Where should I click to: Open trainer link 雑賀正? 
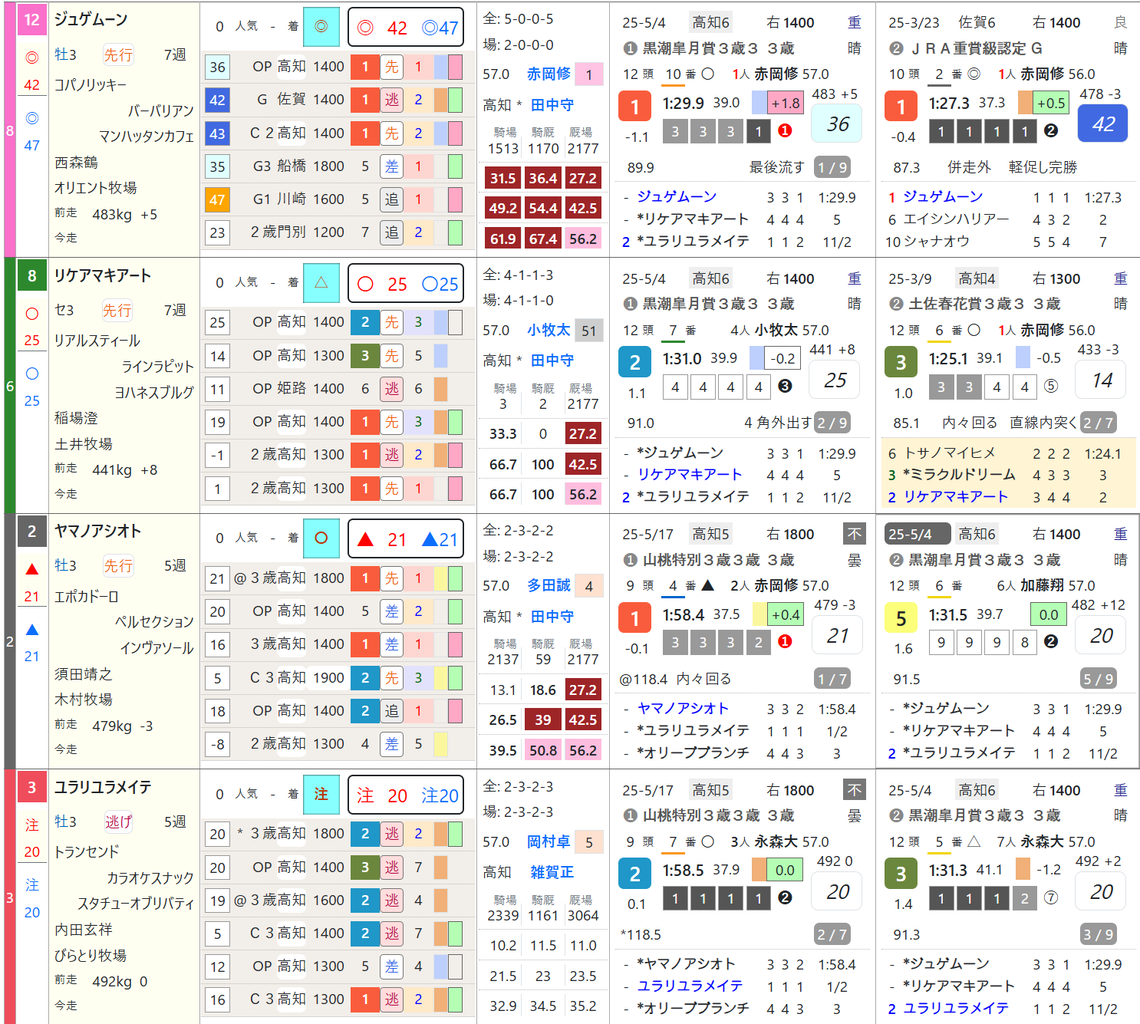[552, 872]
